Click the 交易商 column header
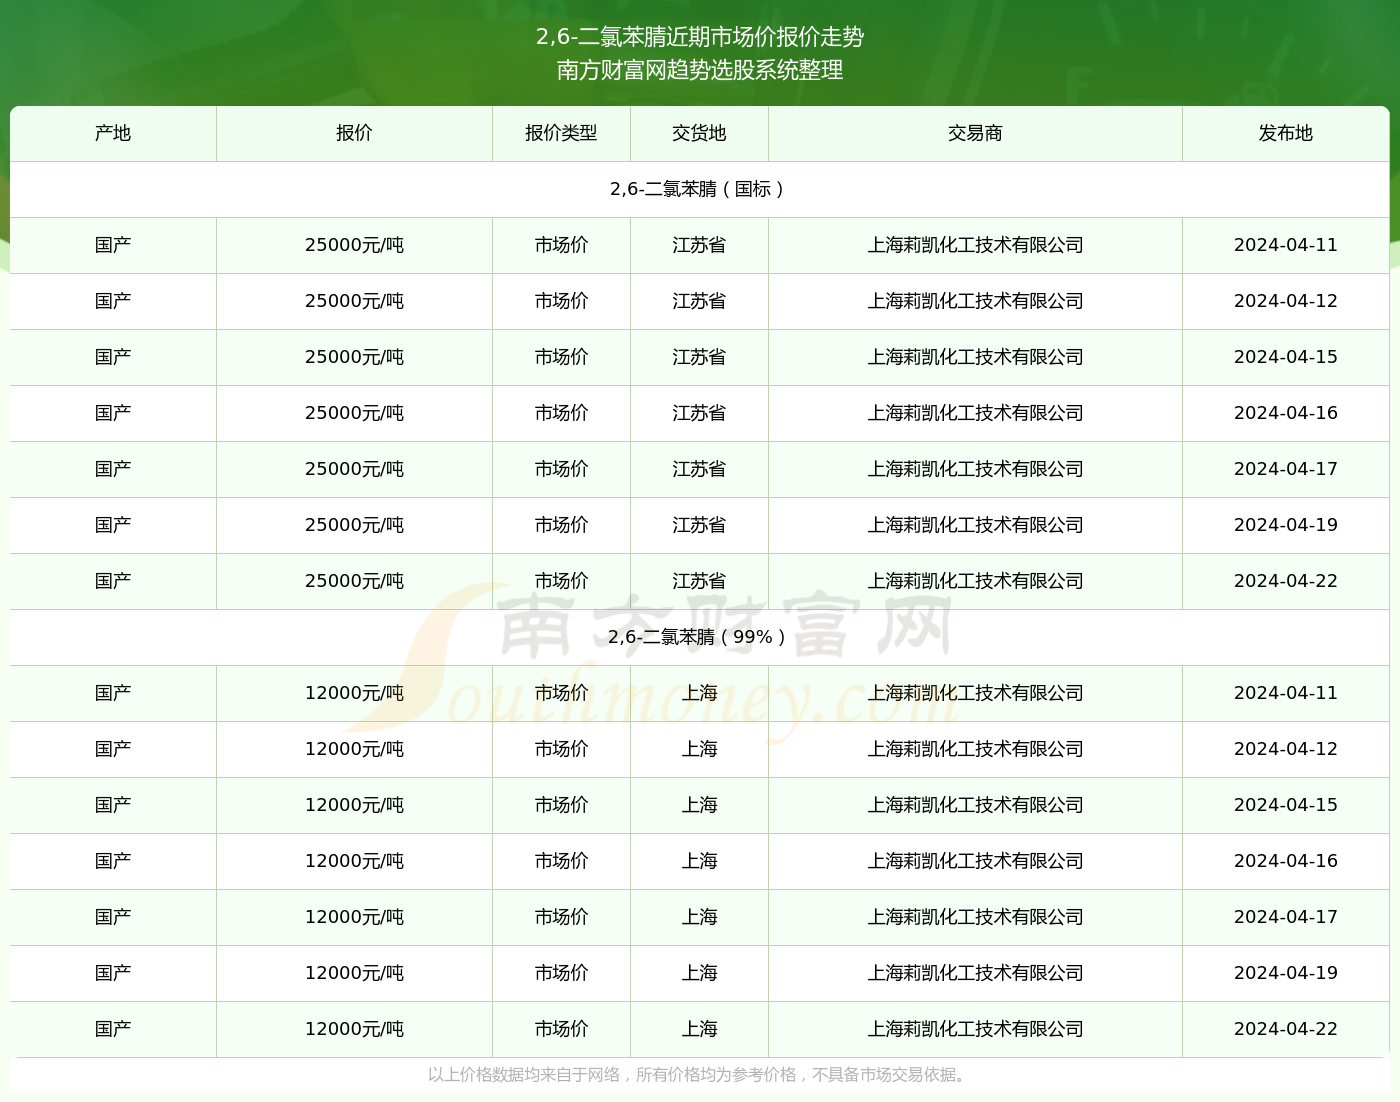The image size is (1400, 1102). coord(975,133)
